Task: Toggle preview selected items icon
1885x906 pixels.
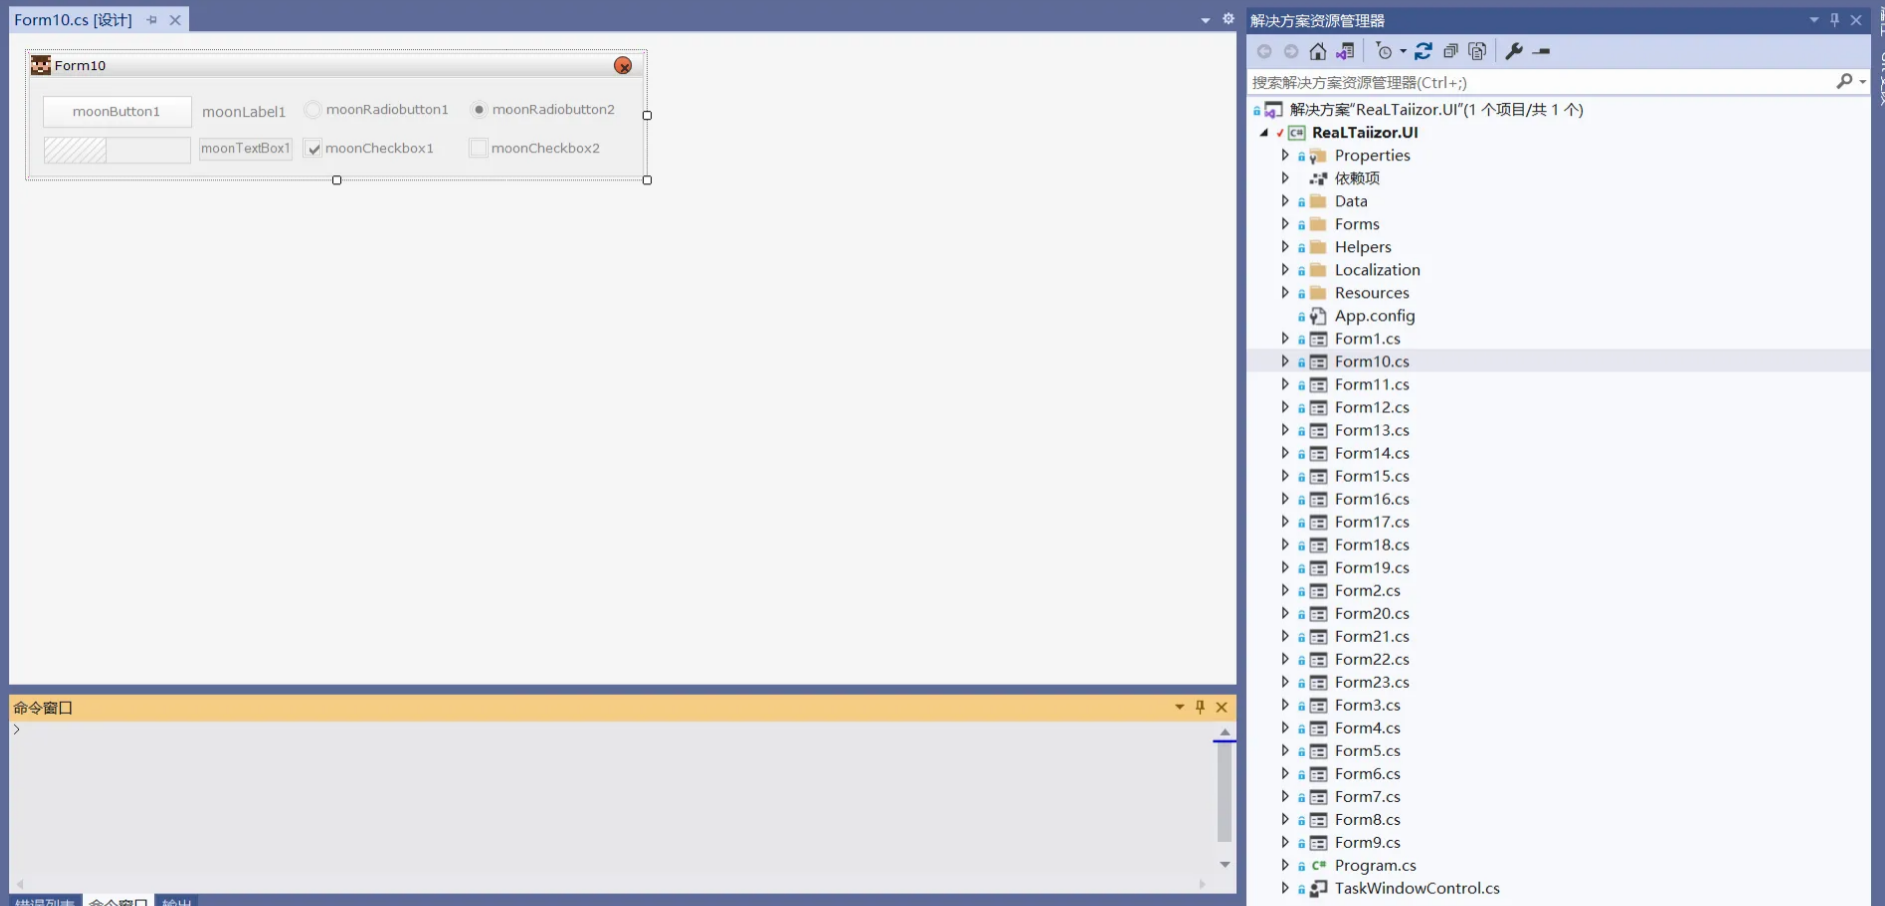Action: coord(1541,51)
